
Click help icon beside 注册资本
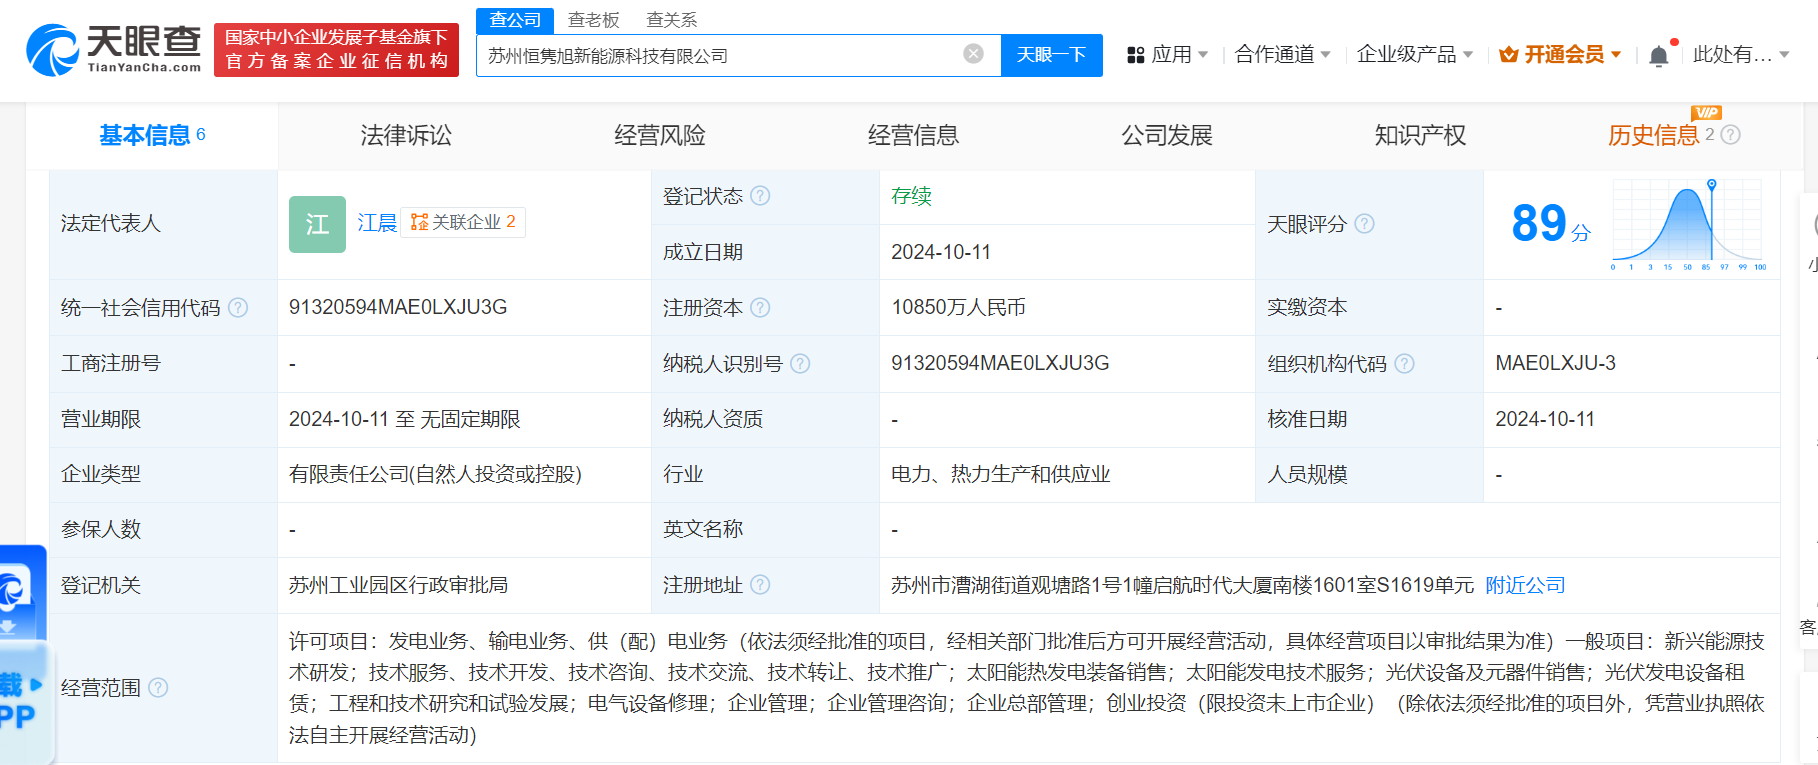pos(760,308)
